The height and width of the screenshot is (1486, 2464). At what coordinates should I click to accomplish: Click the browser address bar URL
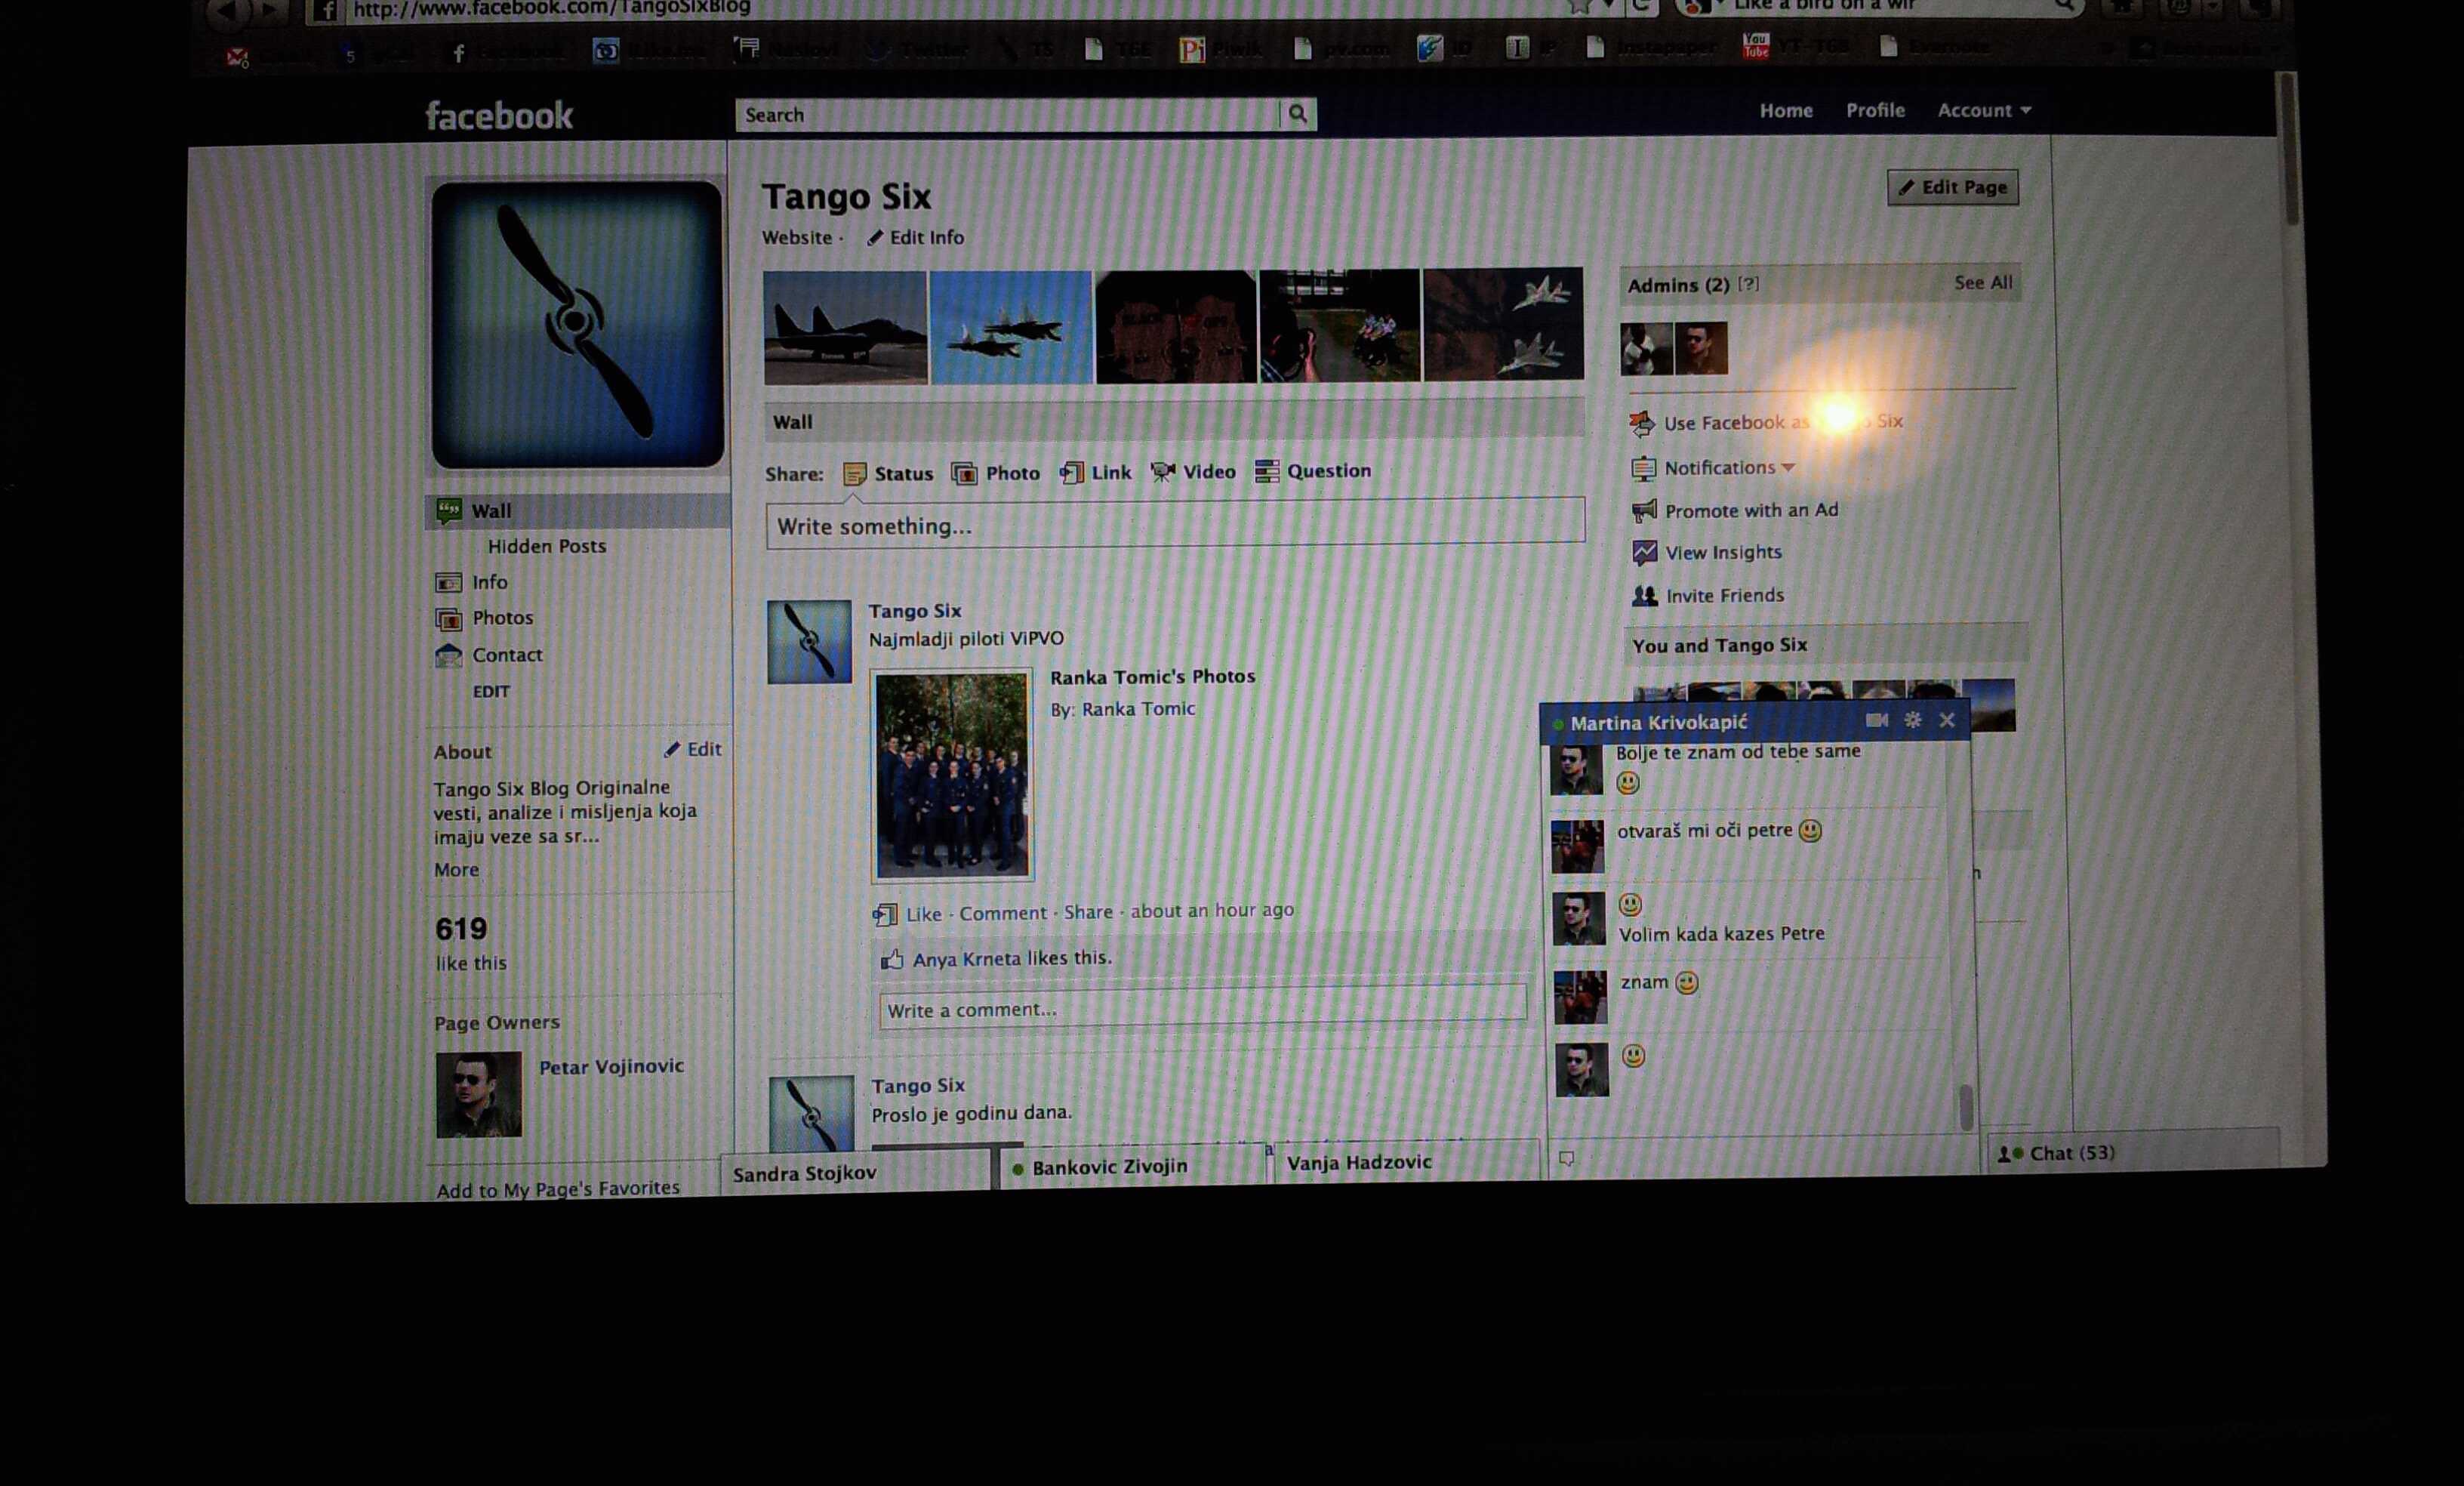(552, 9)
